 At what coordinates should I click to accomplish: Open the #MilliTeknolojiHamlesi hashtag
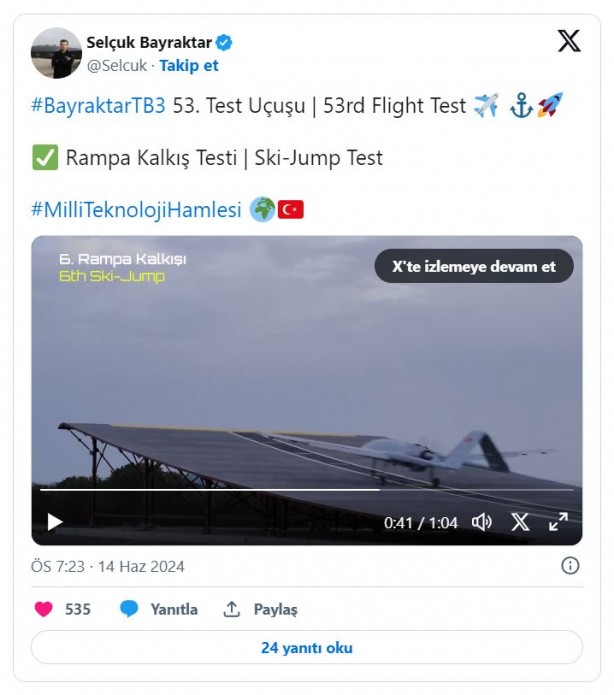click(136, 210)
